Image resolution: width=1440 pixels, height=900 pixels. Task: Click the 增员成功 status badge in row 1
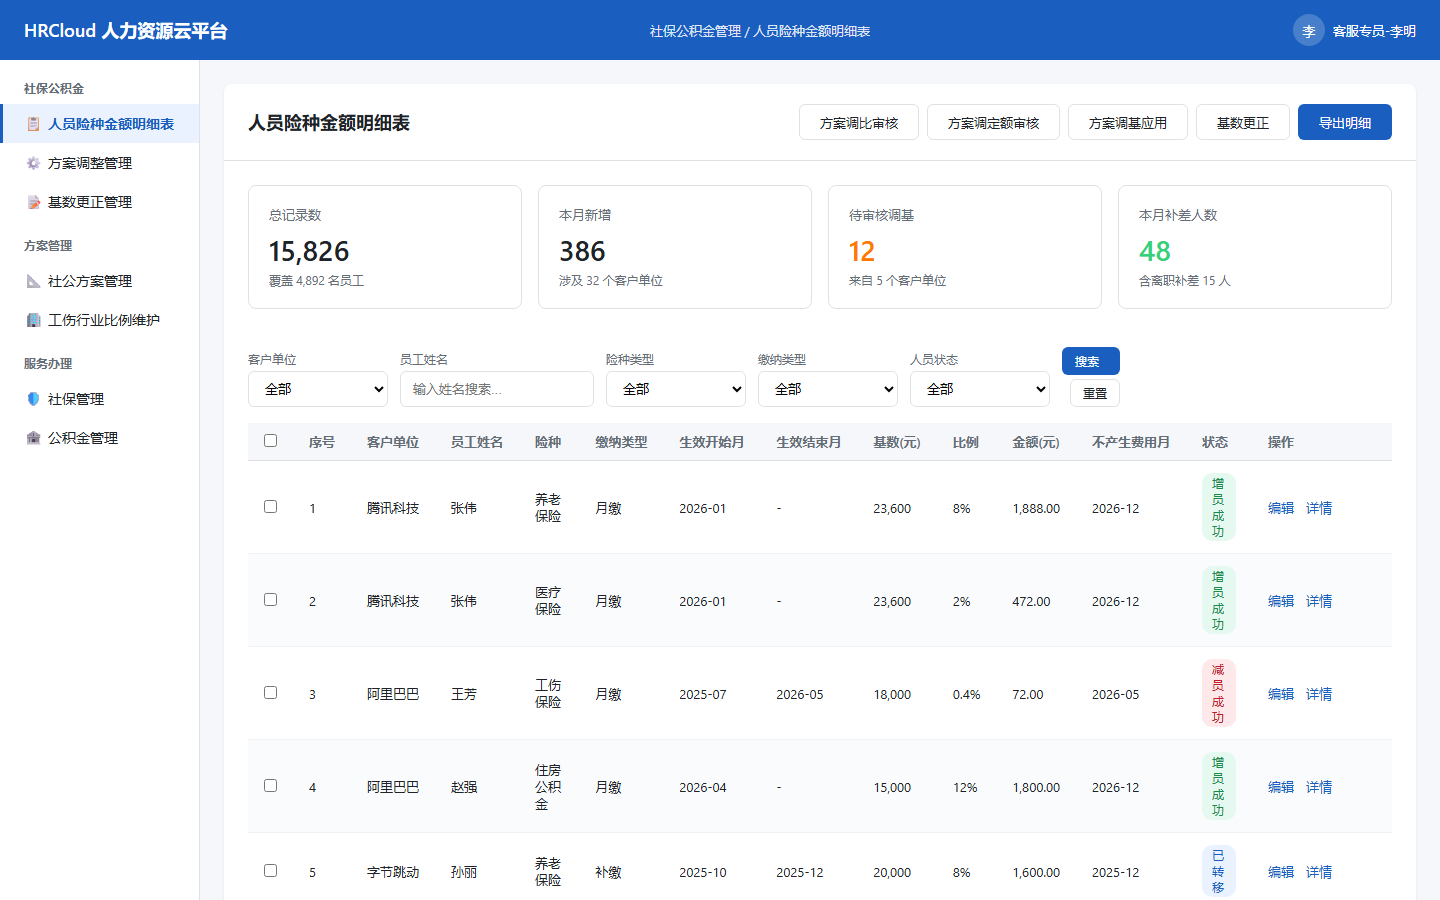point(1218,507)
